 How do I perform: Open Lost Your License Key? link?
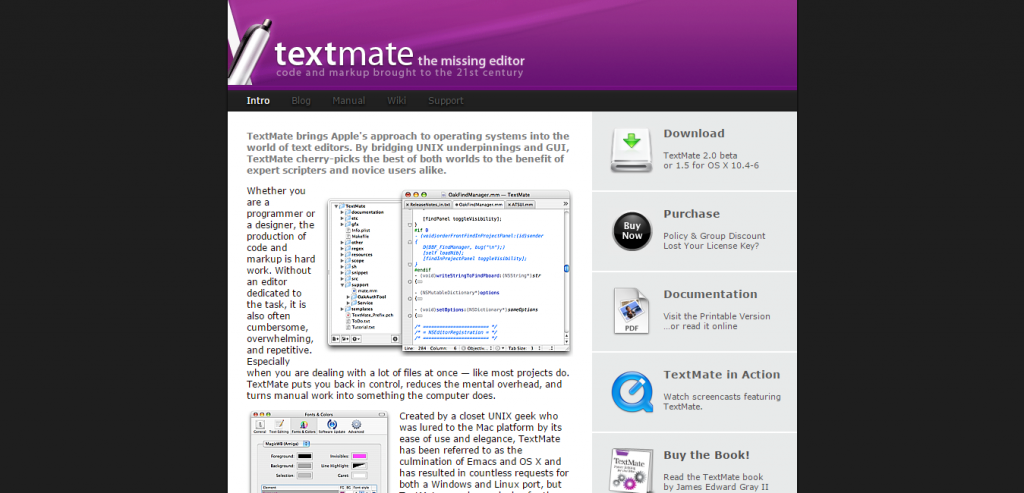[x=711, y=246]
